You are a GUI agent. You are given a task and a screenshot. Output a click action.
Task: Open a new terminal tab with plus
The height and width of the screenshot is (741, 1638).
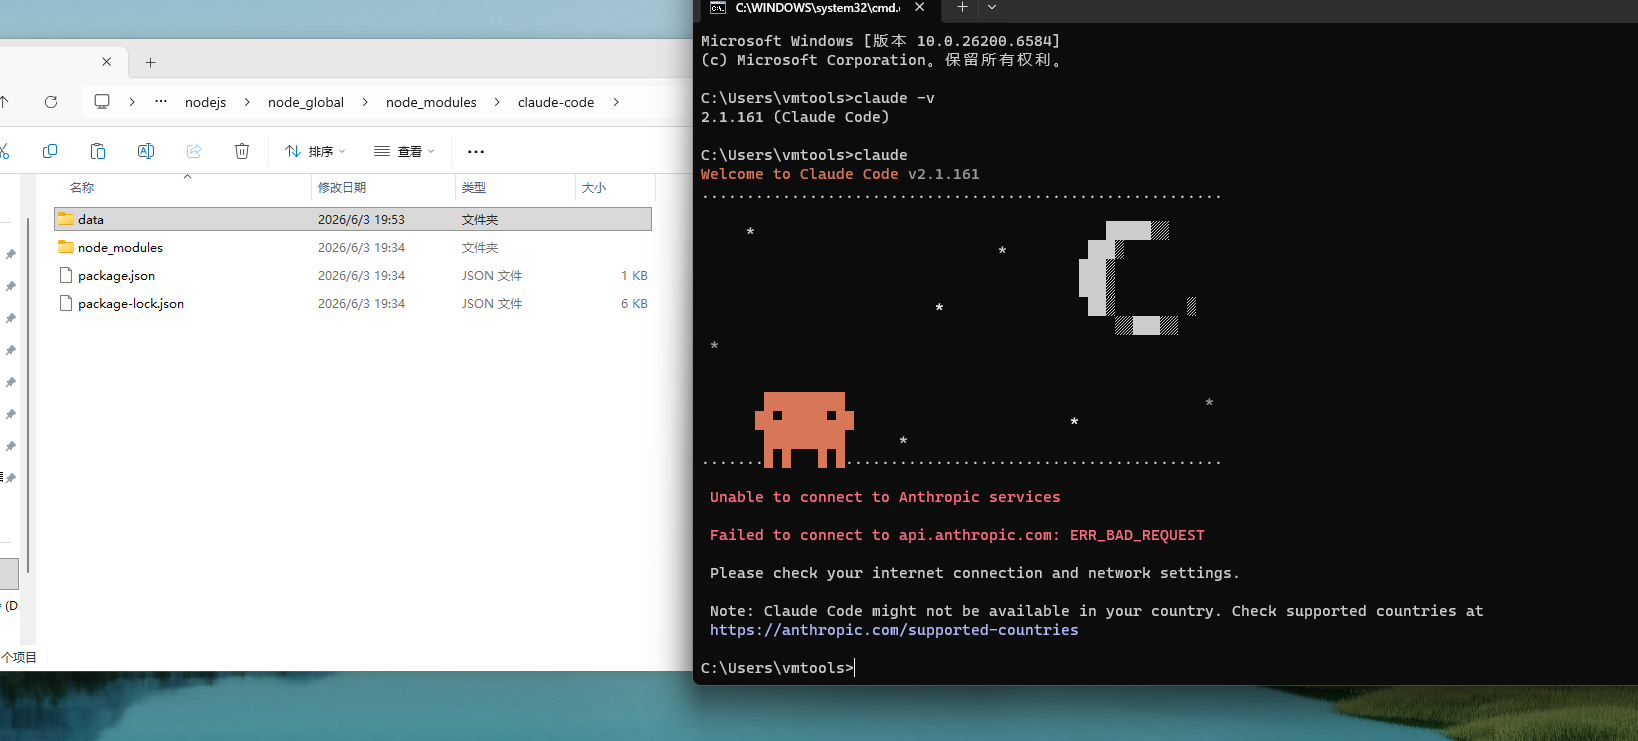(x=962, y=7)
